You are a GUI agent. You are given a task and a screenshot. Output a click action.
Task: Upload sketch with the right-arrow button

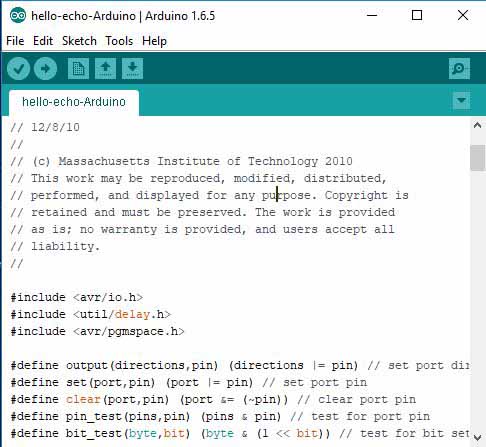(x=45, y=68)
